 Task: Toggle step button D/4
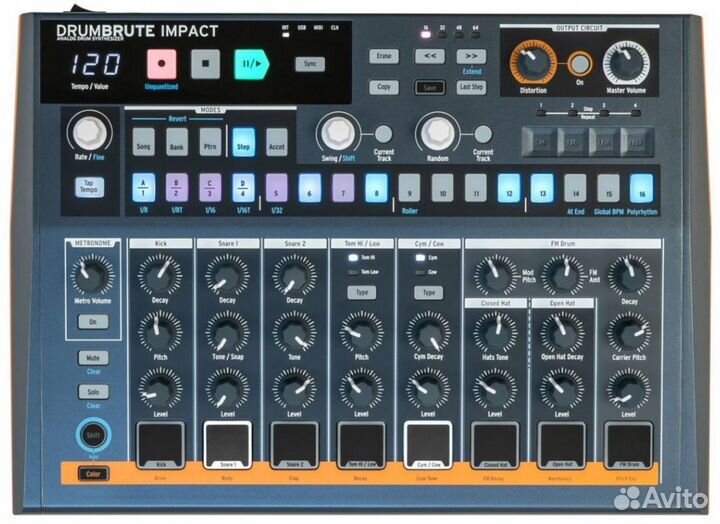(243, 187)
